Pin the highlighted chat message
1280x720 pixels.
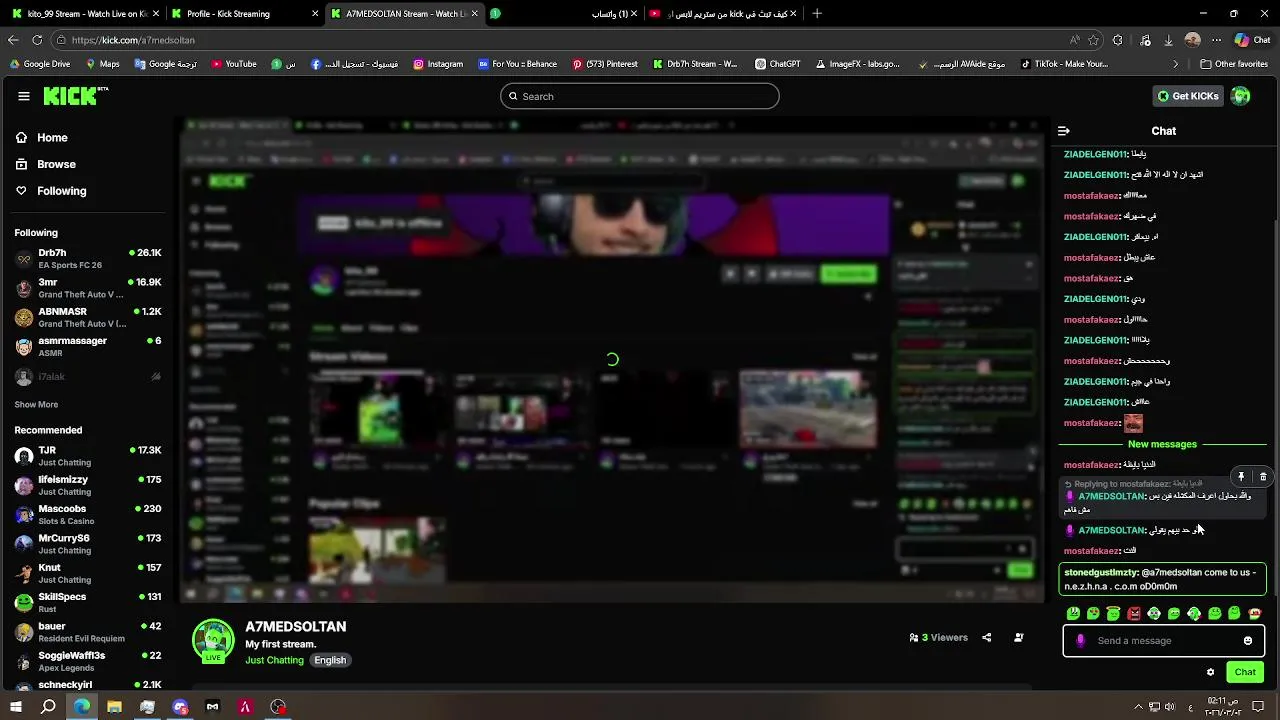[x=1241, y=477]
